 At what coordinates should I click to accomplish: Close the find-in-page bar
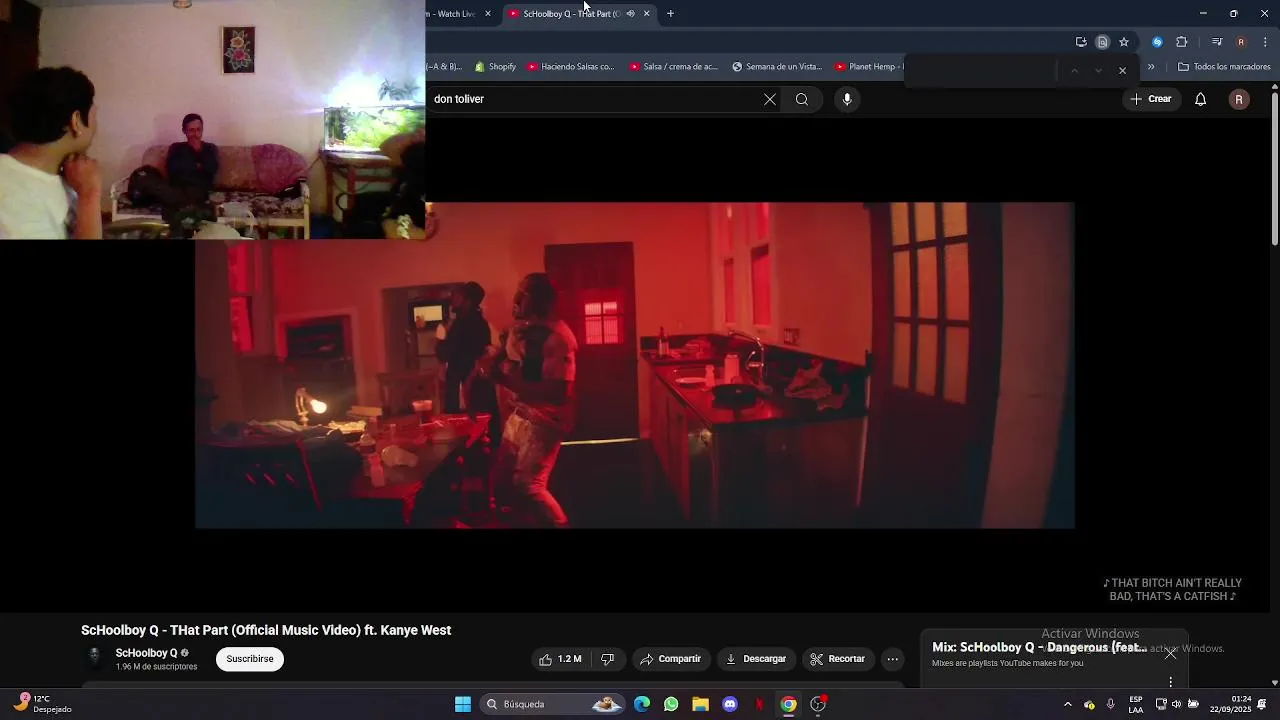[1122, 71]
